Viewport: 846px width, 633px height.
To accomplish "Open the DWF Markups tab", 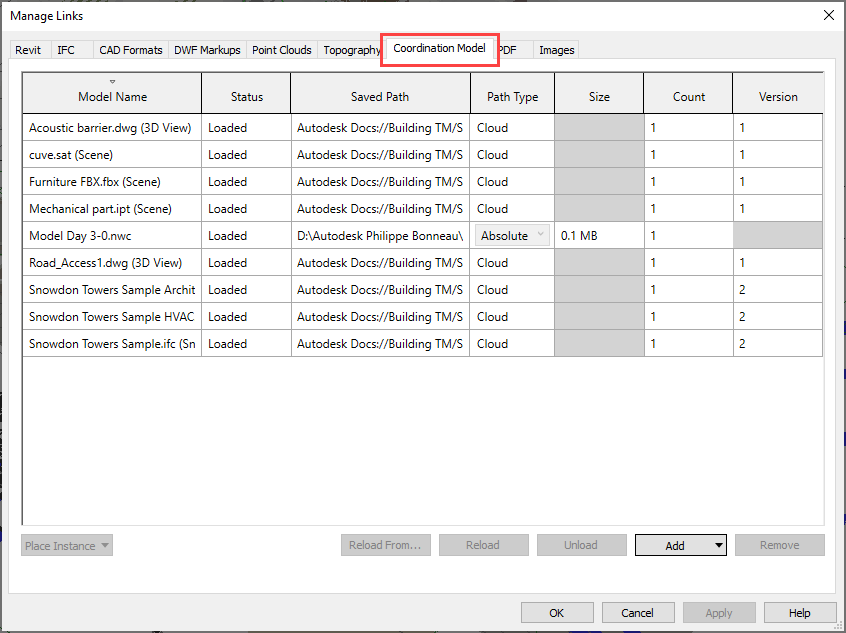I will pyautogui.click(x=207, y=50).
